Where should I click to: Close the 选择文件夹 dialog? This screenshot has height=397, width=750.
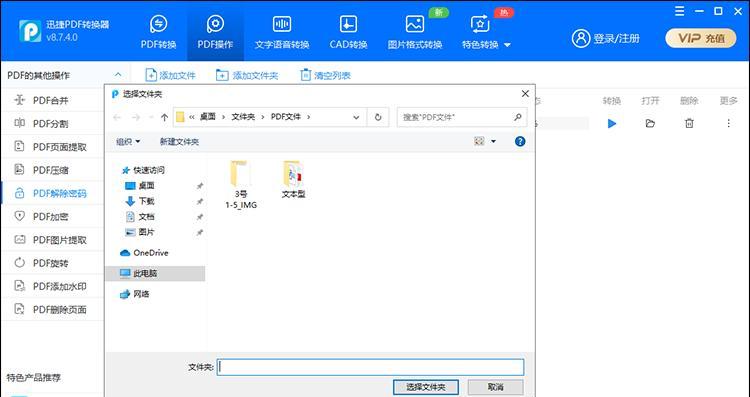coord(525,94)
